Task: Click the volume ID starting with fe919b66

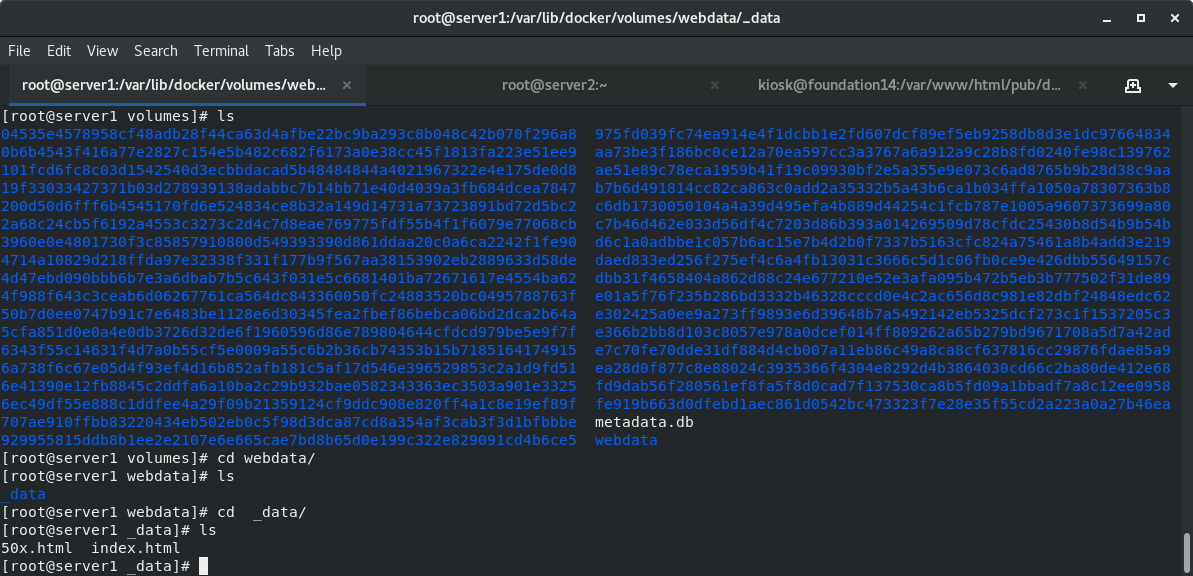Action: pos(883,404)
